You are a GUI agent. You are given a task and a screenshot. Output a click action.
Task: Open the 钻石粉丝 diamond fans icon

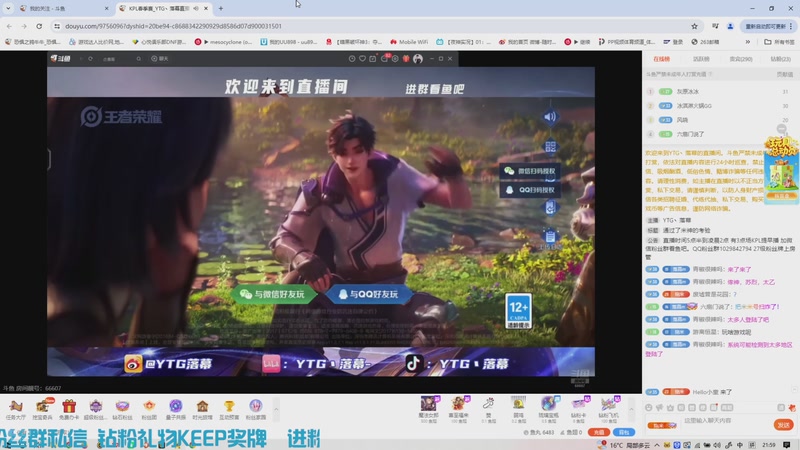click(122, 409)
